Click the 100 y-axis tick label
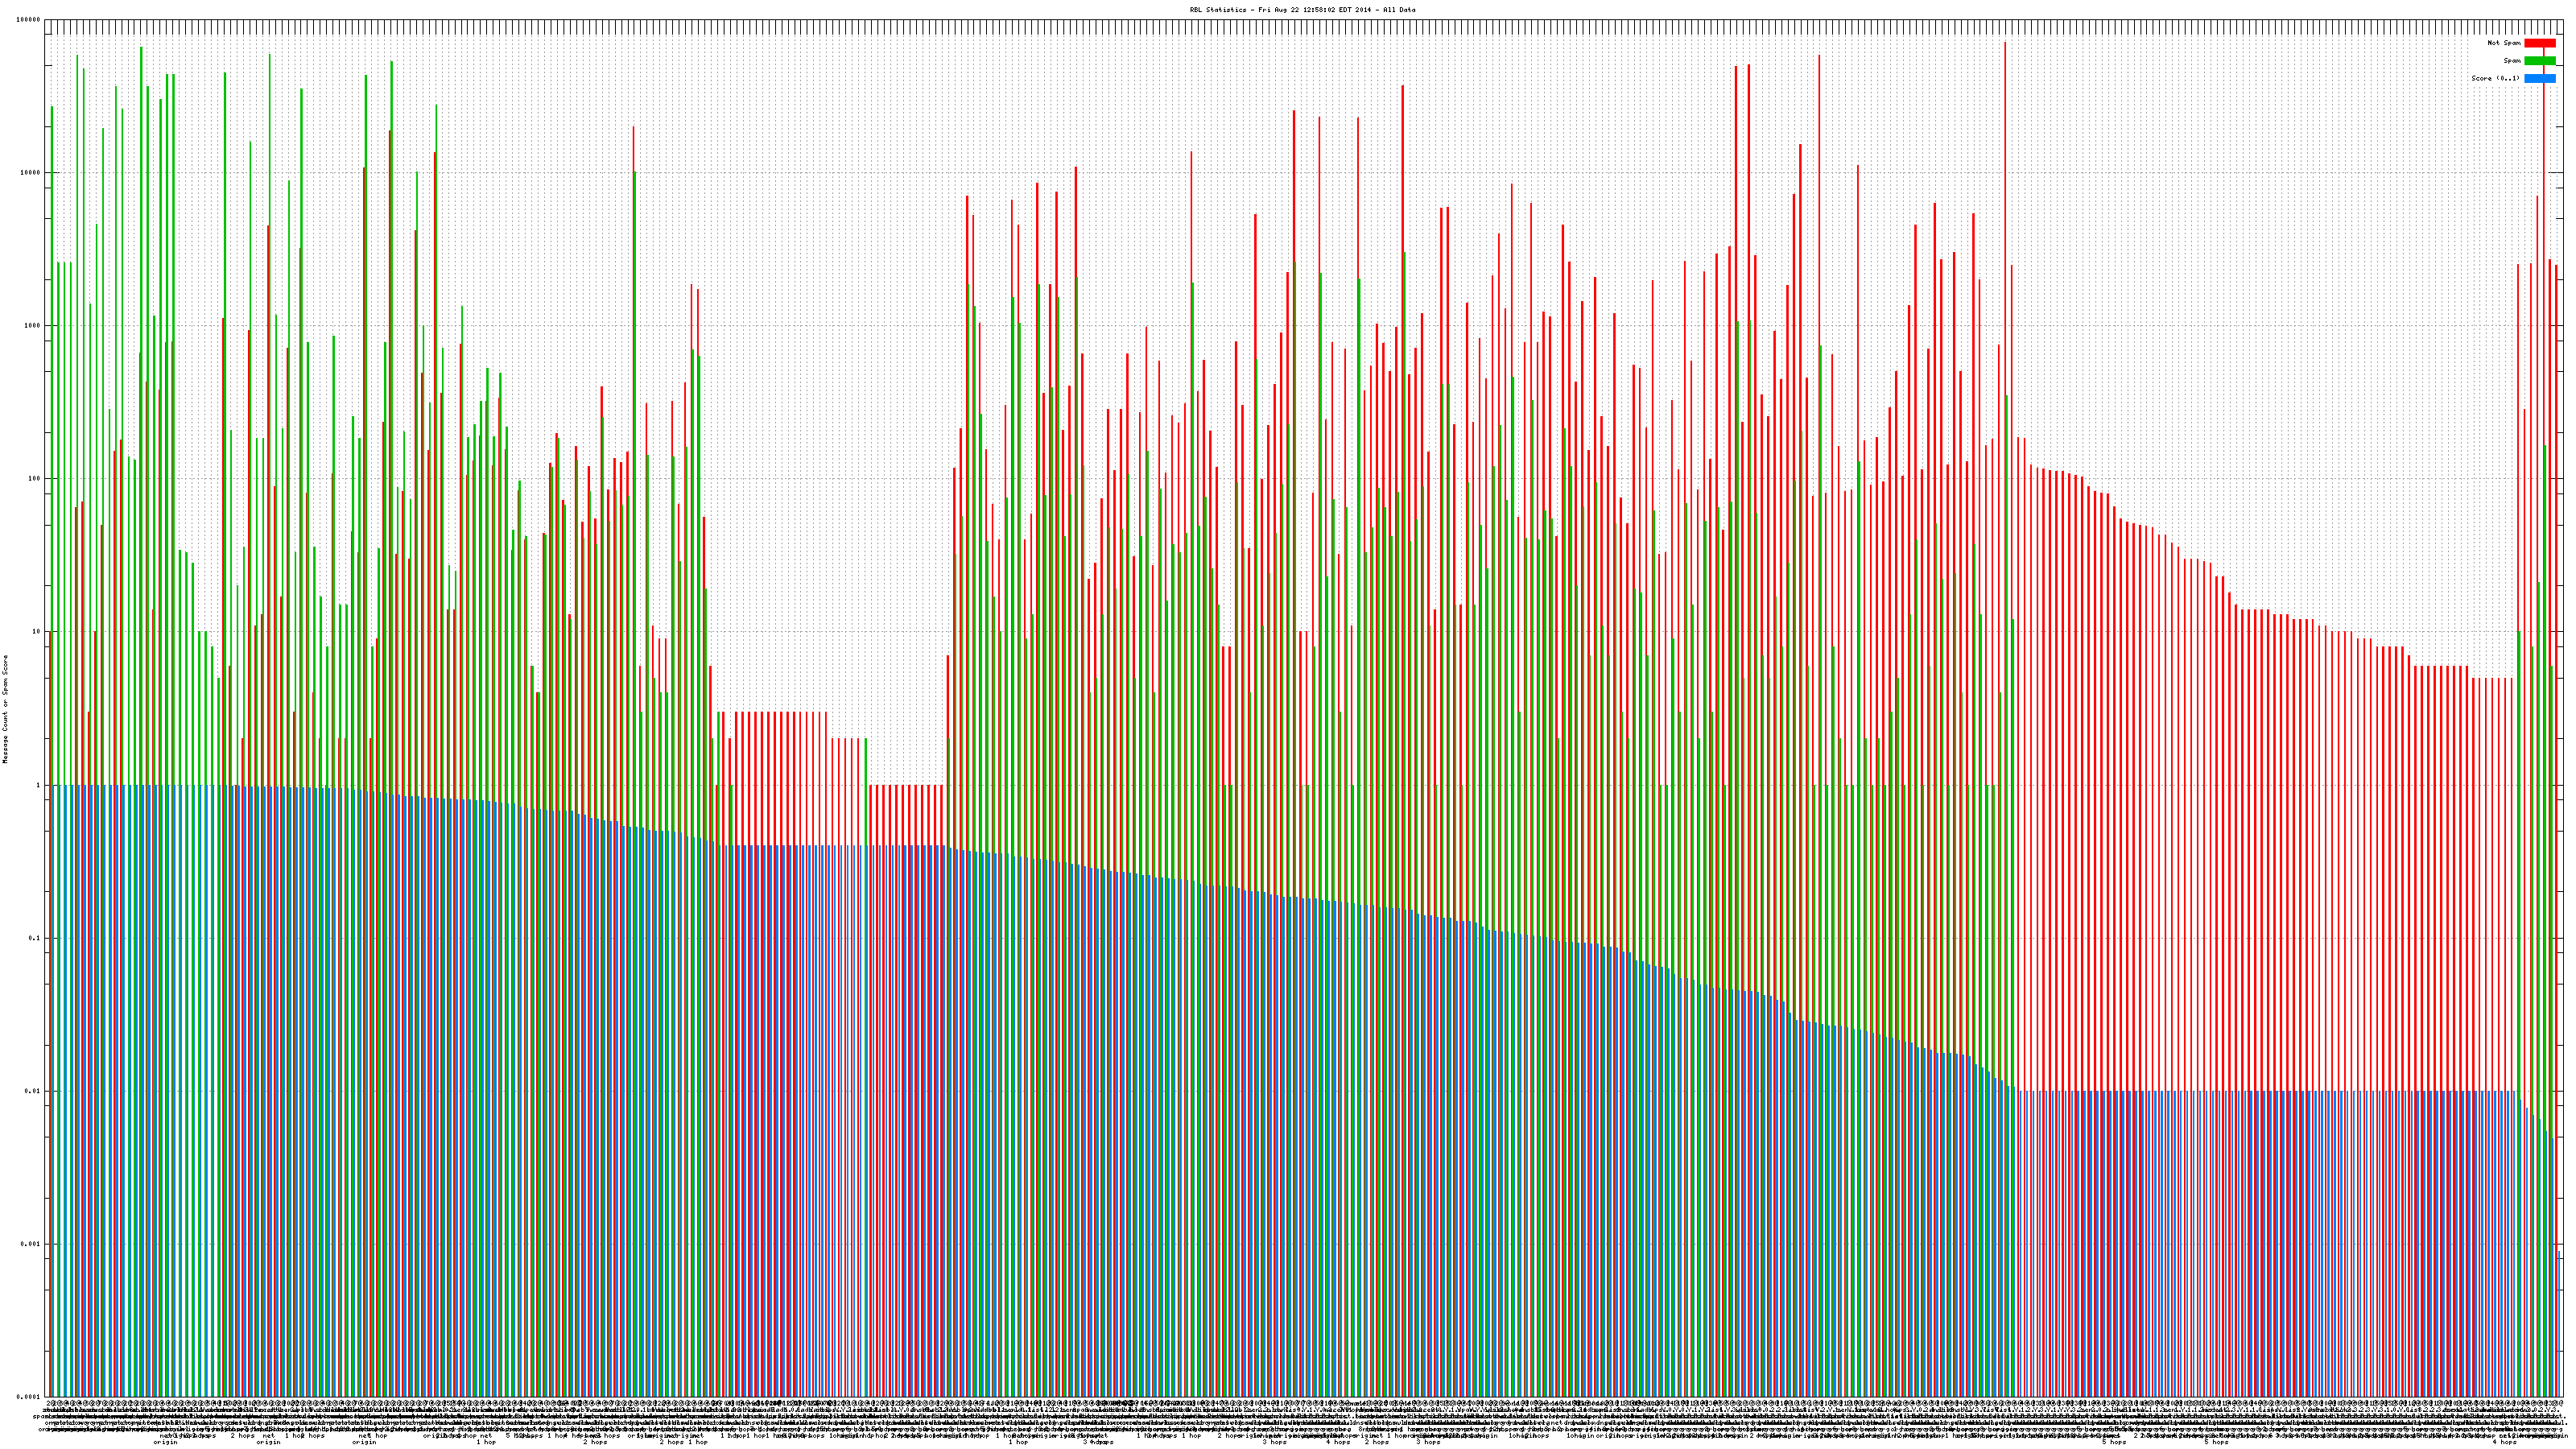The image size is (2576, 1449). pyautogui.click(x=35, y=479)
